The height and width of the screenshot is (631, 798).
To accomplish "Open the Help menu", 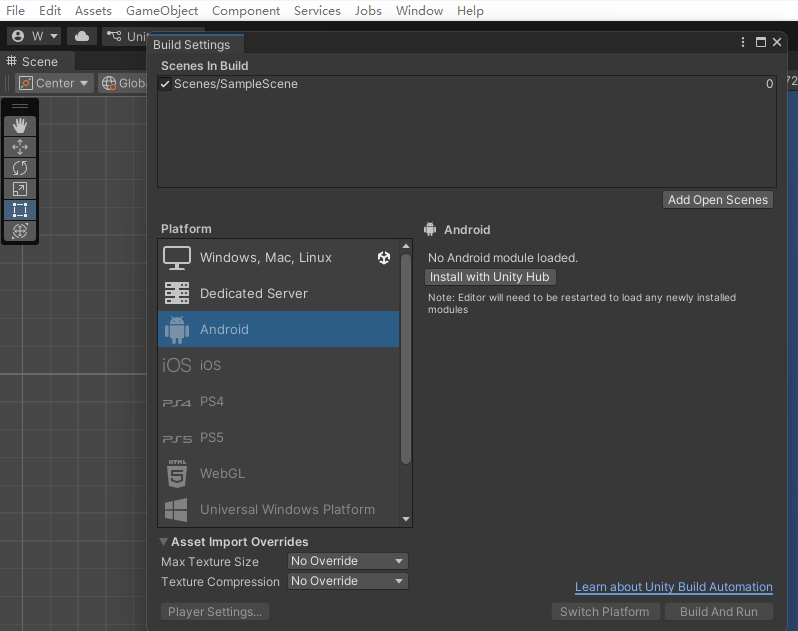I will [470, 11].
